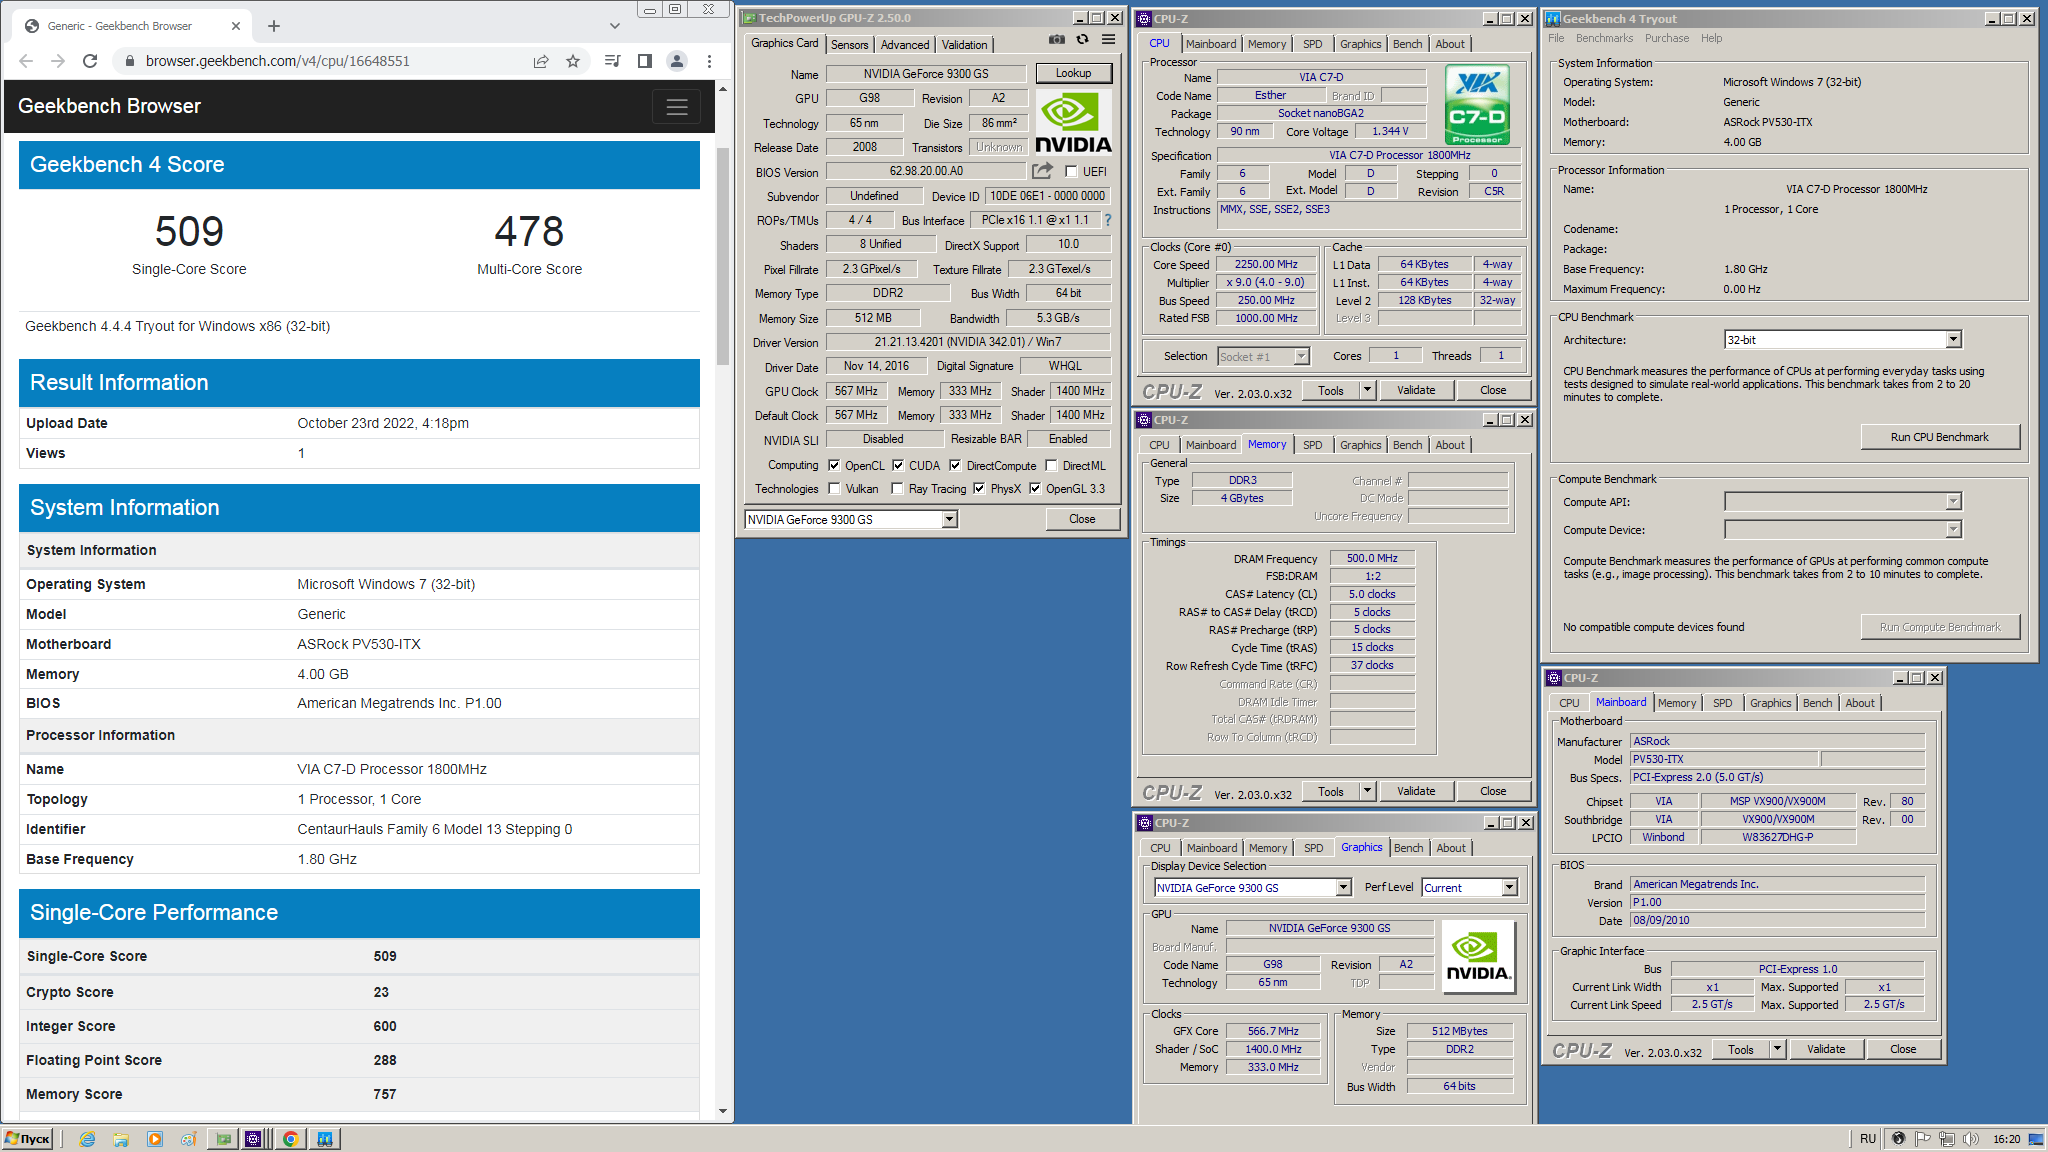Go back in Chrome

click(26, 61)
